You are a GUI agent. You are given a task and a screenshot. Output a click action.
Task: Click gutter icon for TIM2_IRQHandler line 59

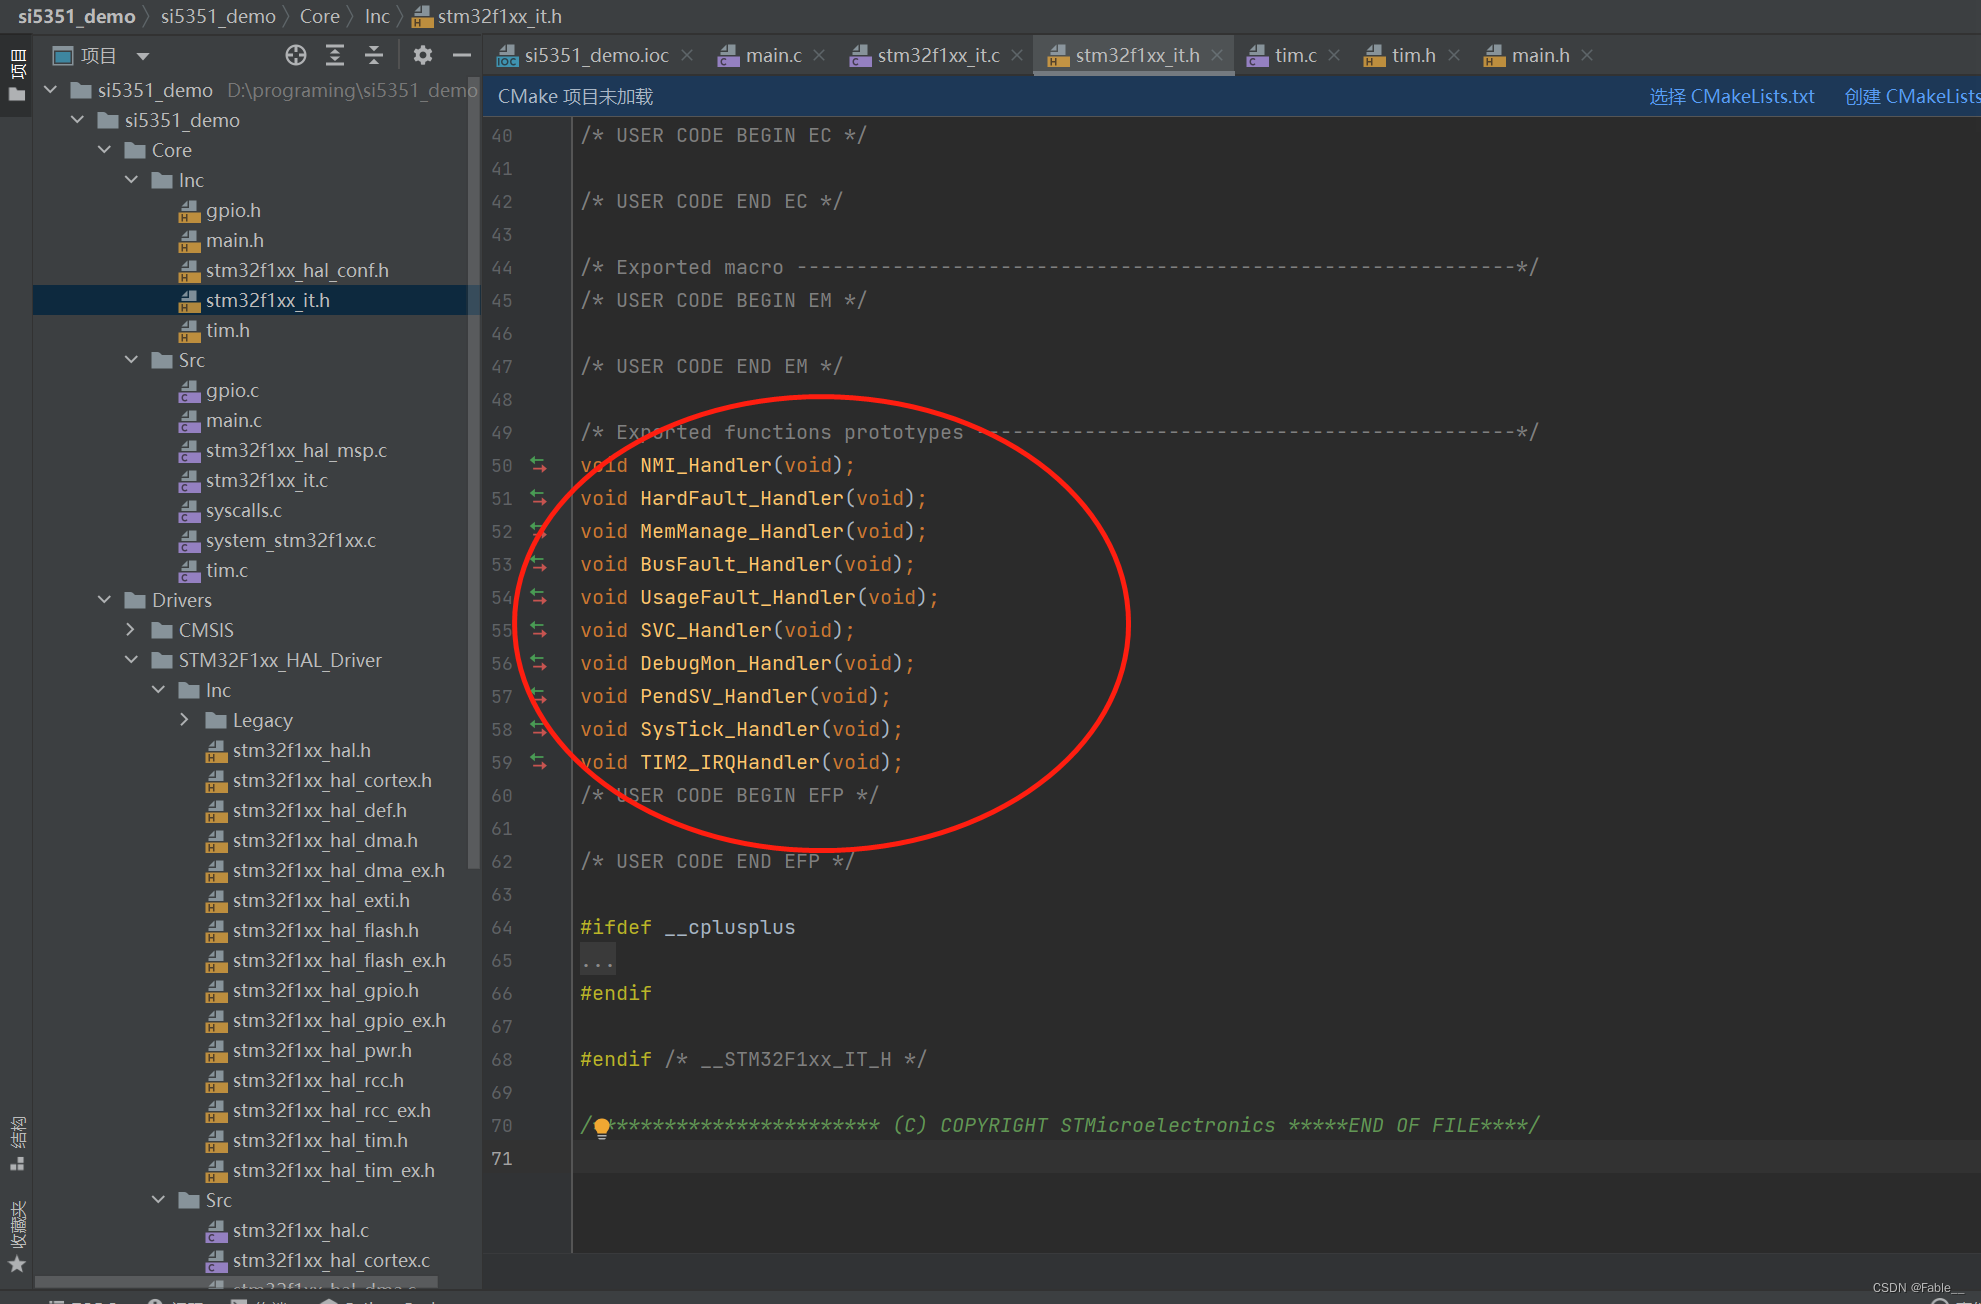coord(538,762)
